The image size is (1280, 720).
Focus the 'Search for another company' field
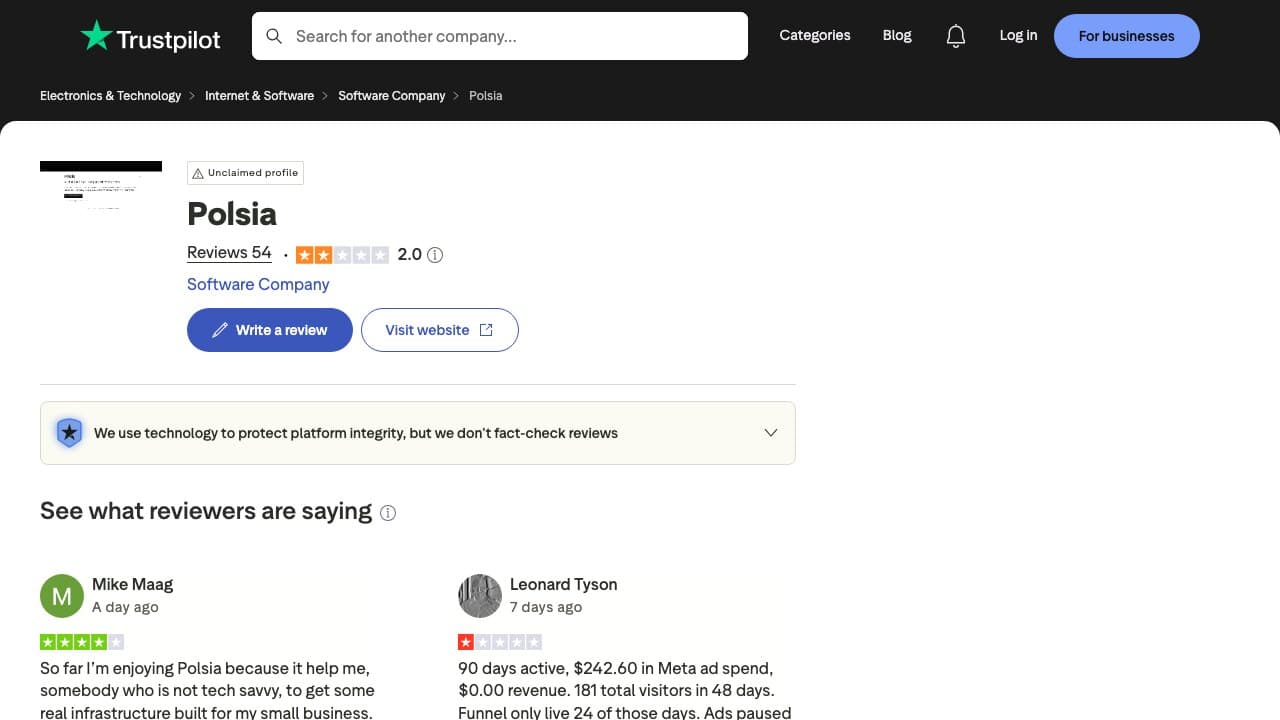(x=500, y=36)
